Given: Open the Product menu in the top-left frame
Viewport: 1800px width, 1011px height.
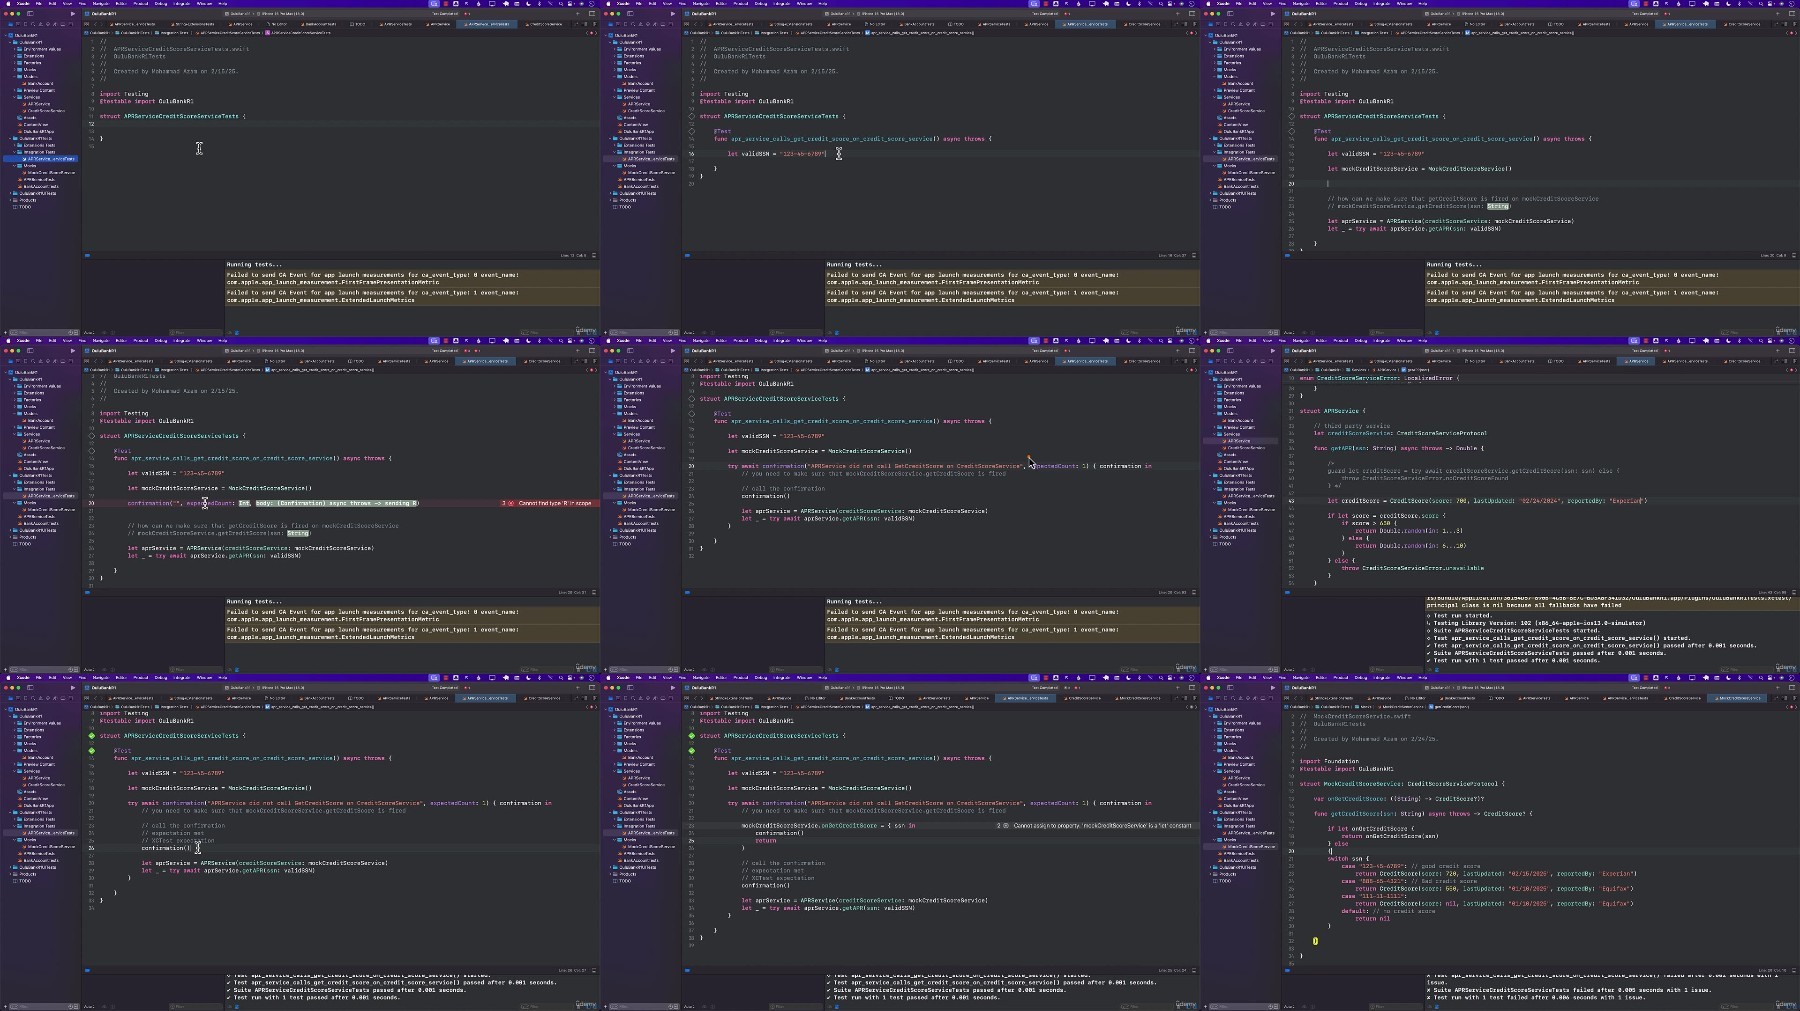Looking at the screenshot, I should (x=141, y=3).
